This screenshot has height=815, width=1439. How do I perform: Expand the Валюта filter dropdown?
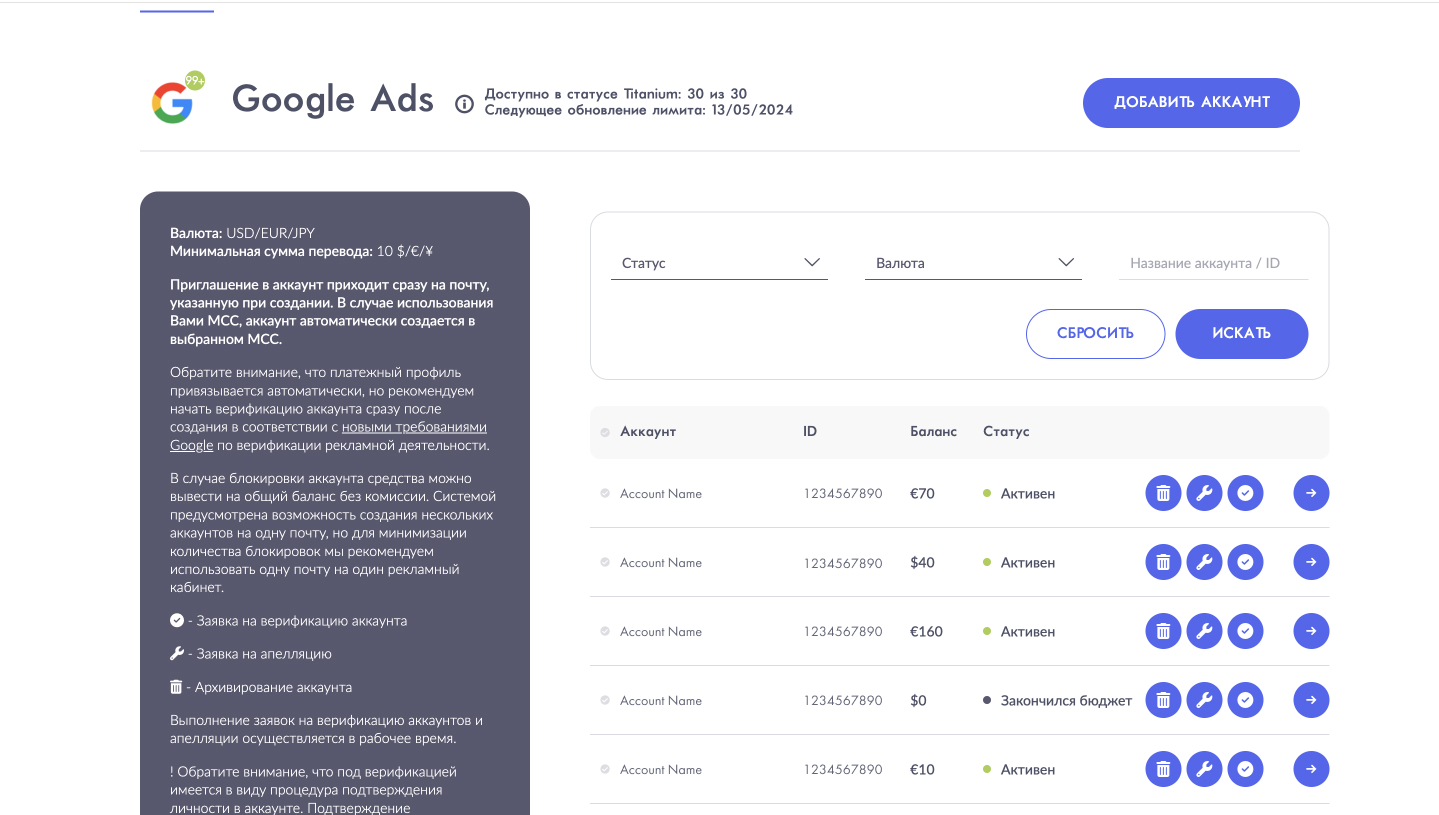[973, 263]
